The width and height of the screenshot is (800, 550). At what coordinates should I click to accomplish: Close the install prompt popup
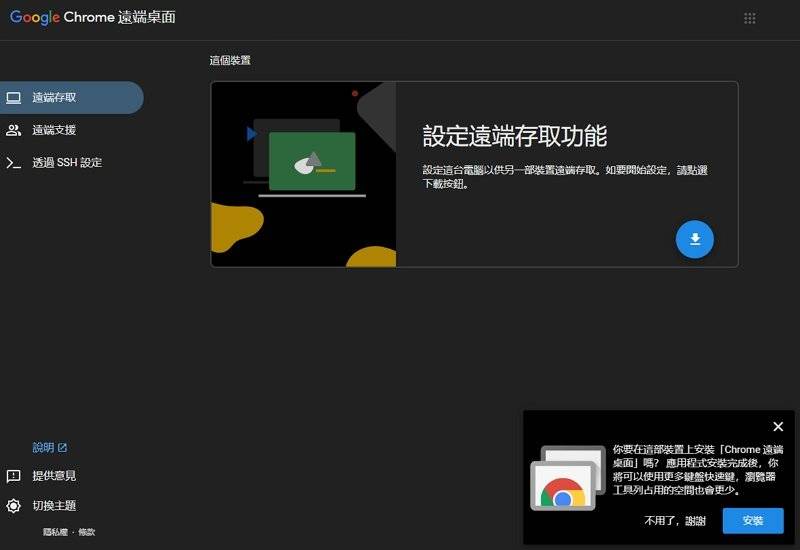coord(778,426)
